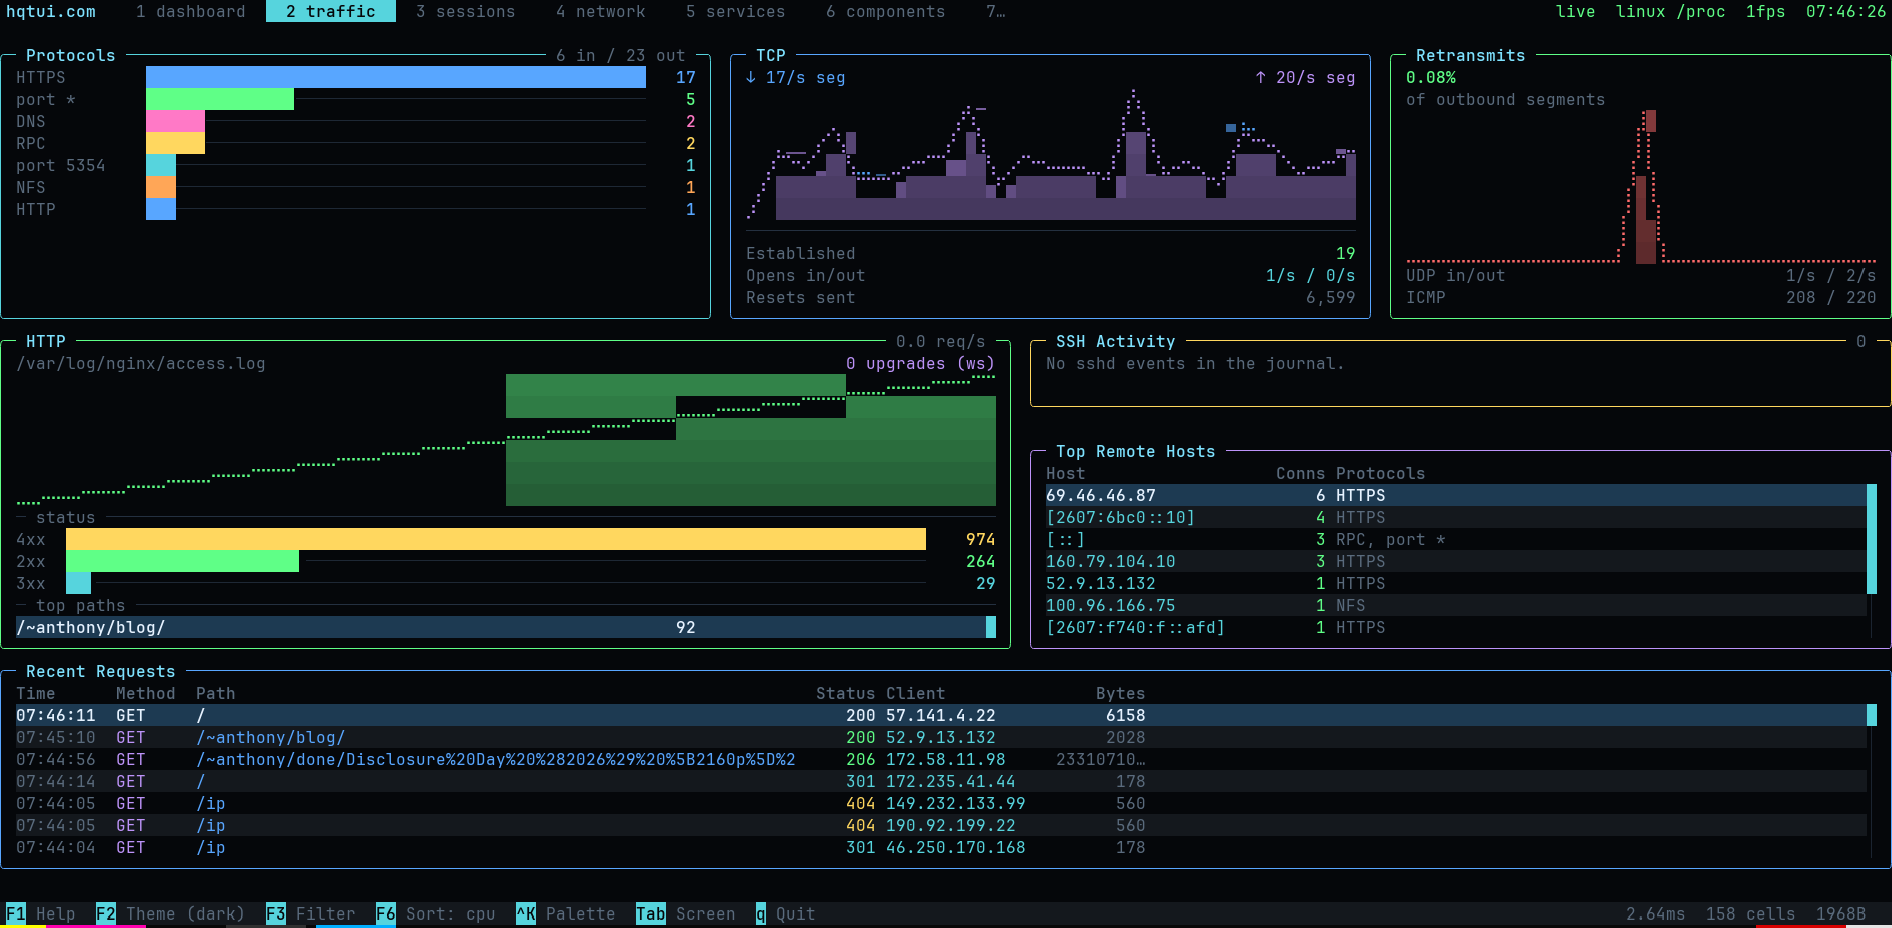Select the port 5354 protocol label

pos(61,165)
